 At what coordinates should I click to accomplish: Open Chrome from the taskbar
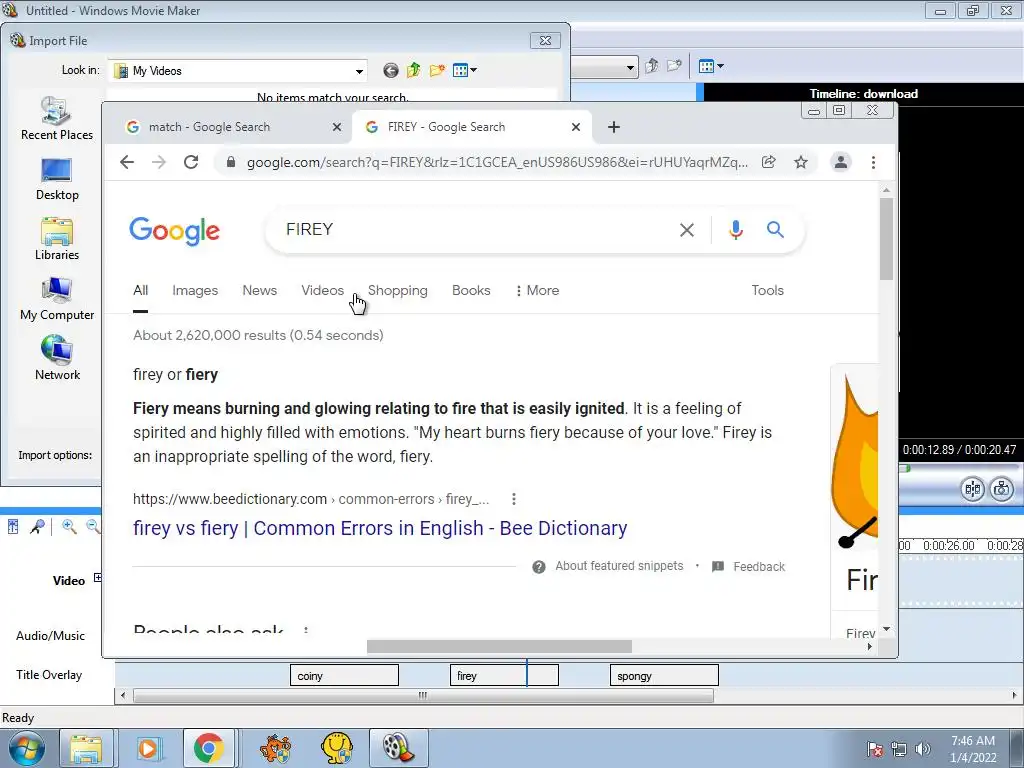(208, 748)
